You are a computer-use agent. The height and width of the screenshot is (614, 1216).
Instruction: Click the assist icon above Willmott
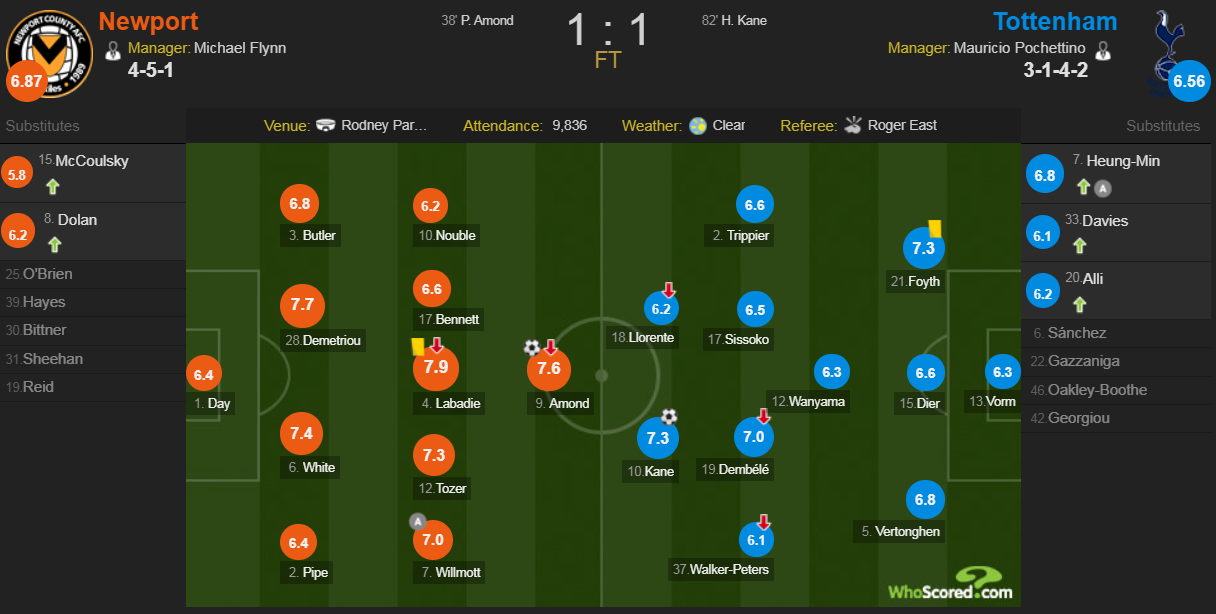[x=417, y=521]
